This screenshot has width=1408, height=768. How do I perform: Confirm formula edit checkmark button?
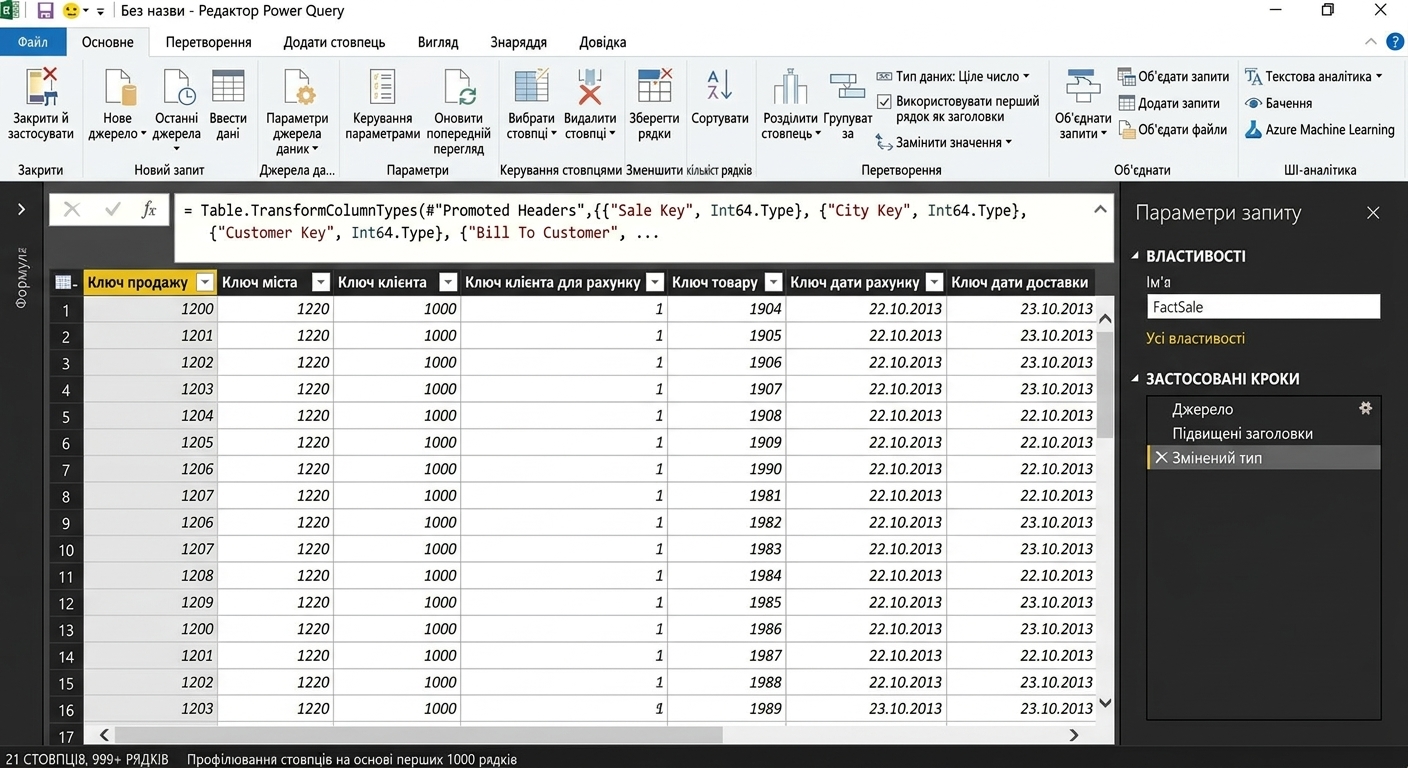tap(112, 209)
